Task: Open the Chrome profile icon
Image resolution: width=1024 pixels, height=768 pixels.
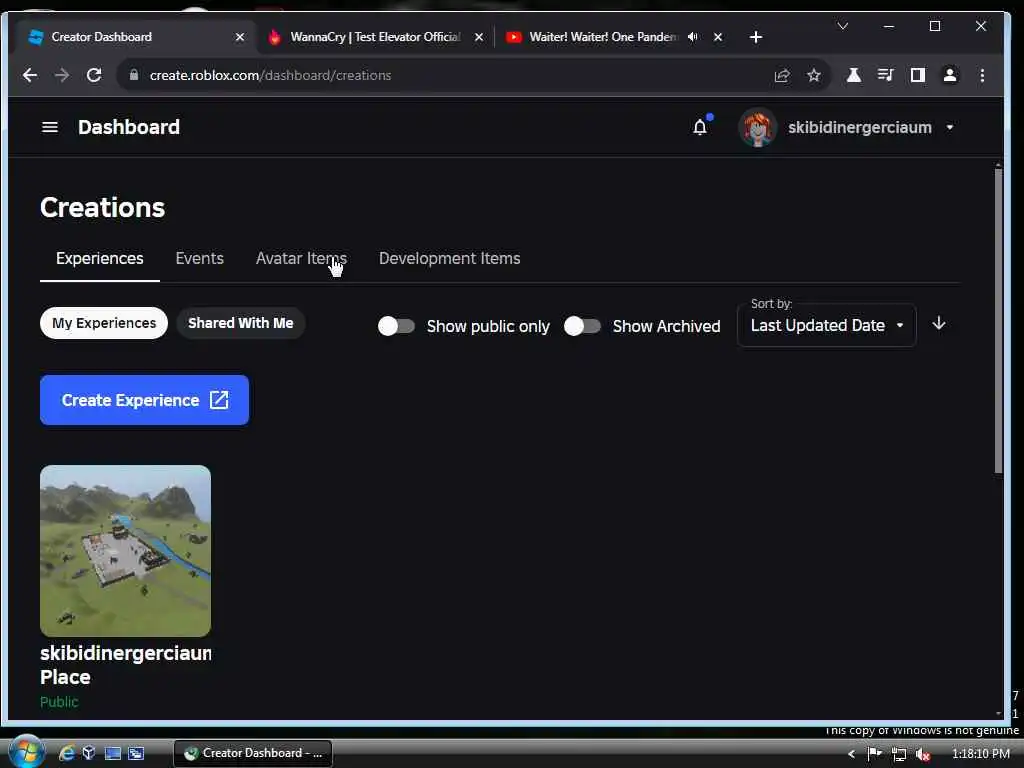Action: click(x=950, y=75)
